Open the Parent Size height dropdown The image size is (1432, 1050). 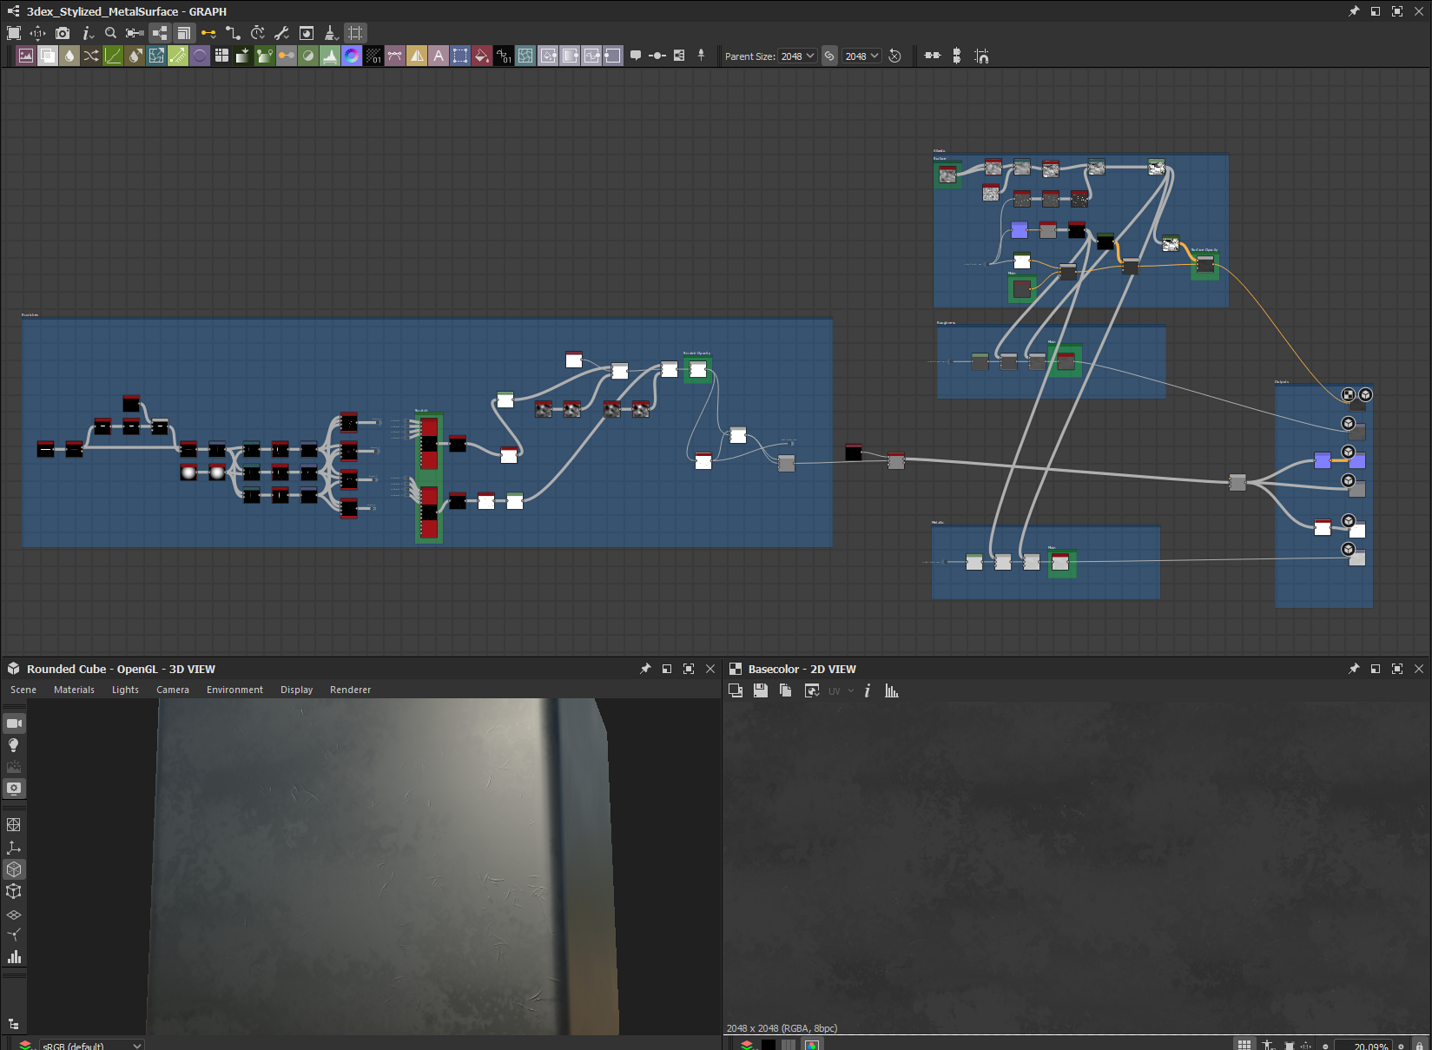point(862,56)
